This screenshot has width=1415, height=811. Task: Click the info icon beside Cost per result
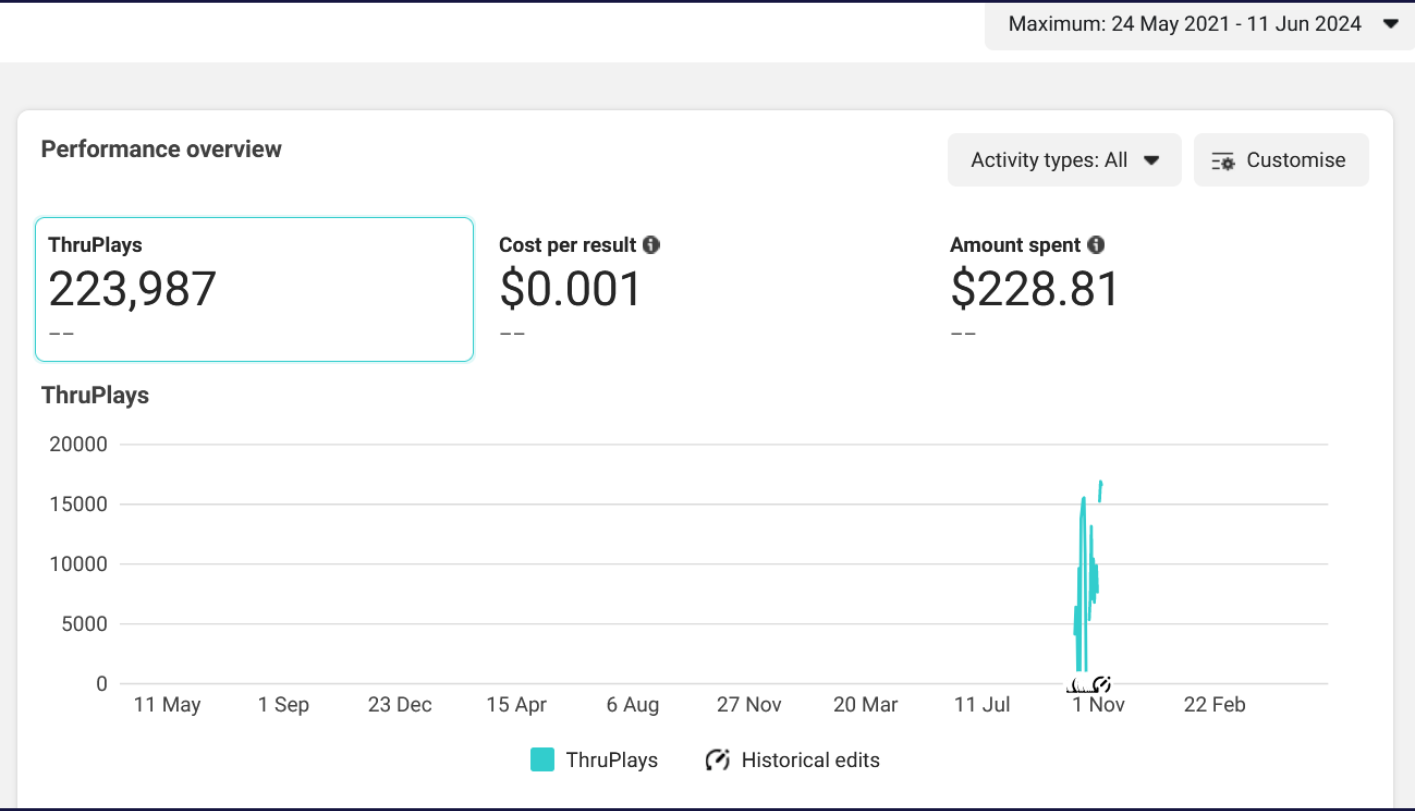coord(651,245)
